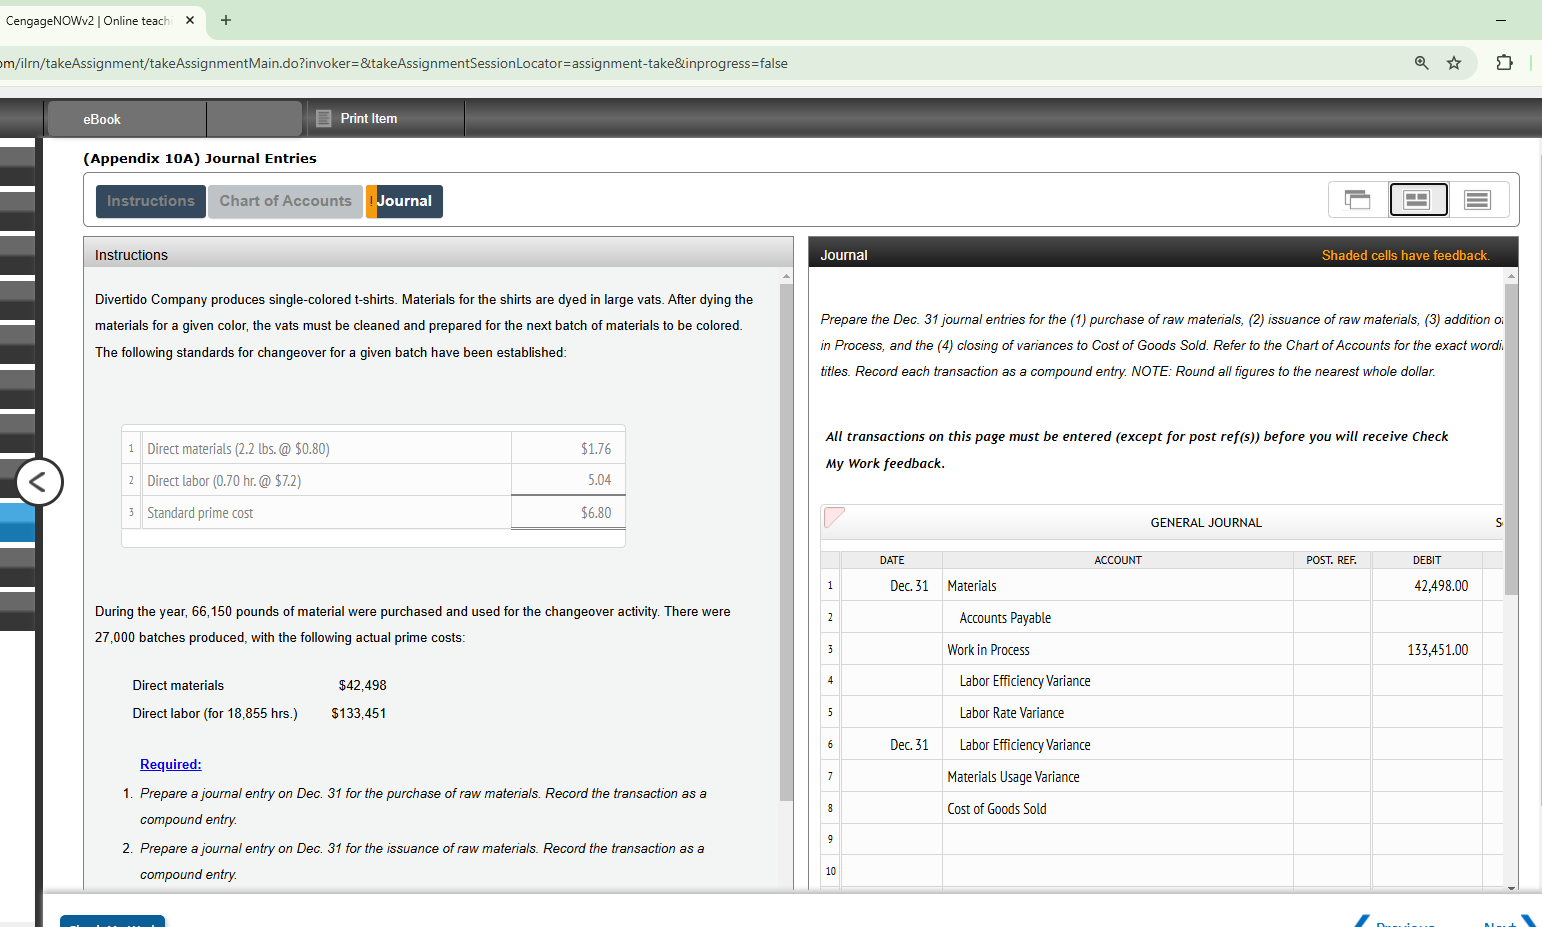Click the debit cell for Cost of Goods Sold

1427,809
